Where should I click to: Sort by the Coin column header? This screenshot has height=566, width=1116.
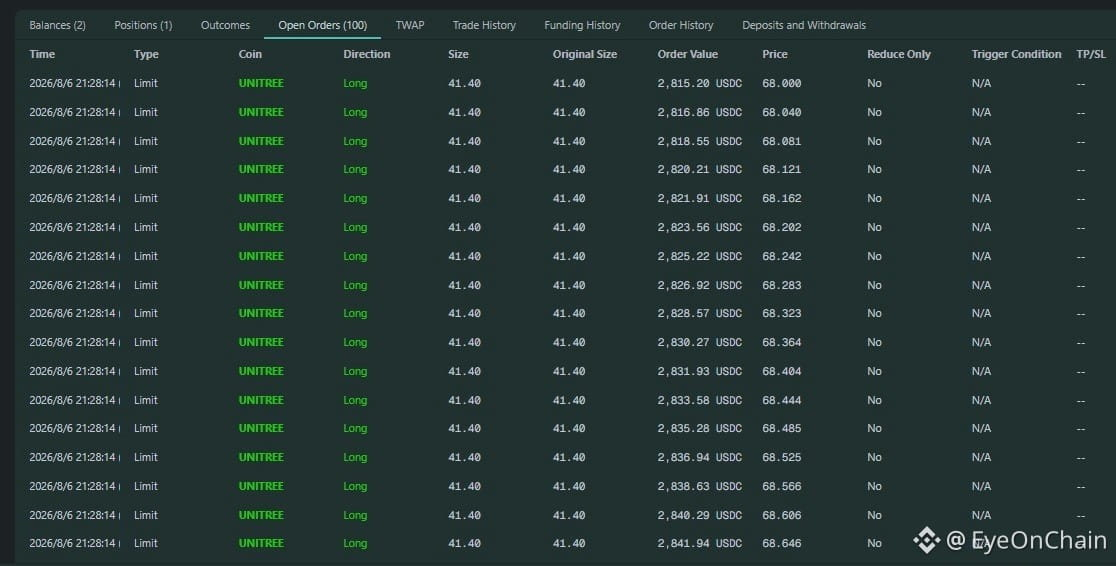pos(250,54)
